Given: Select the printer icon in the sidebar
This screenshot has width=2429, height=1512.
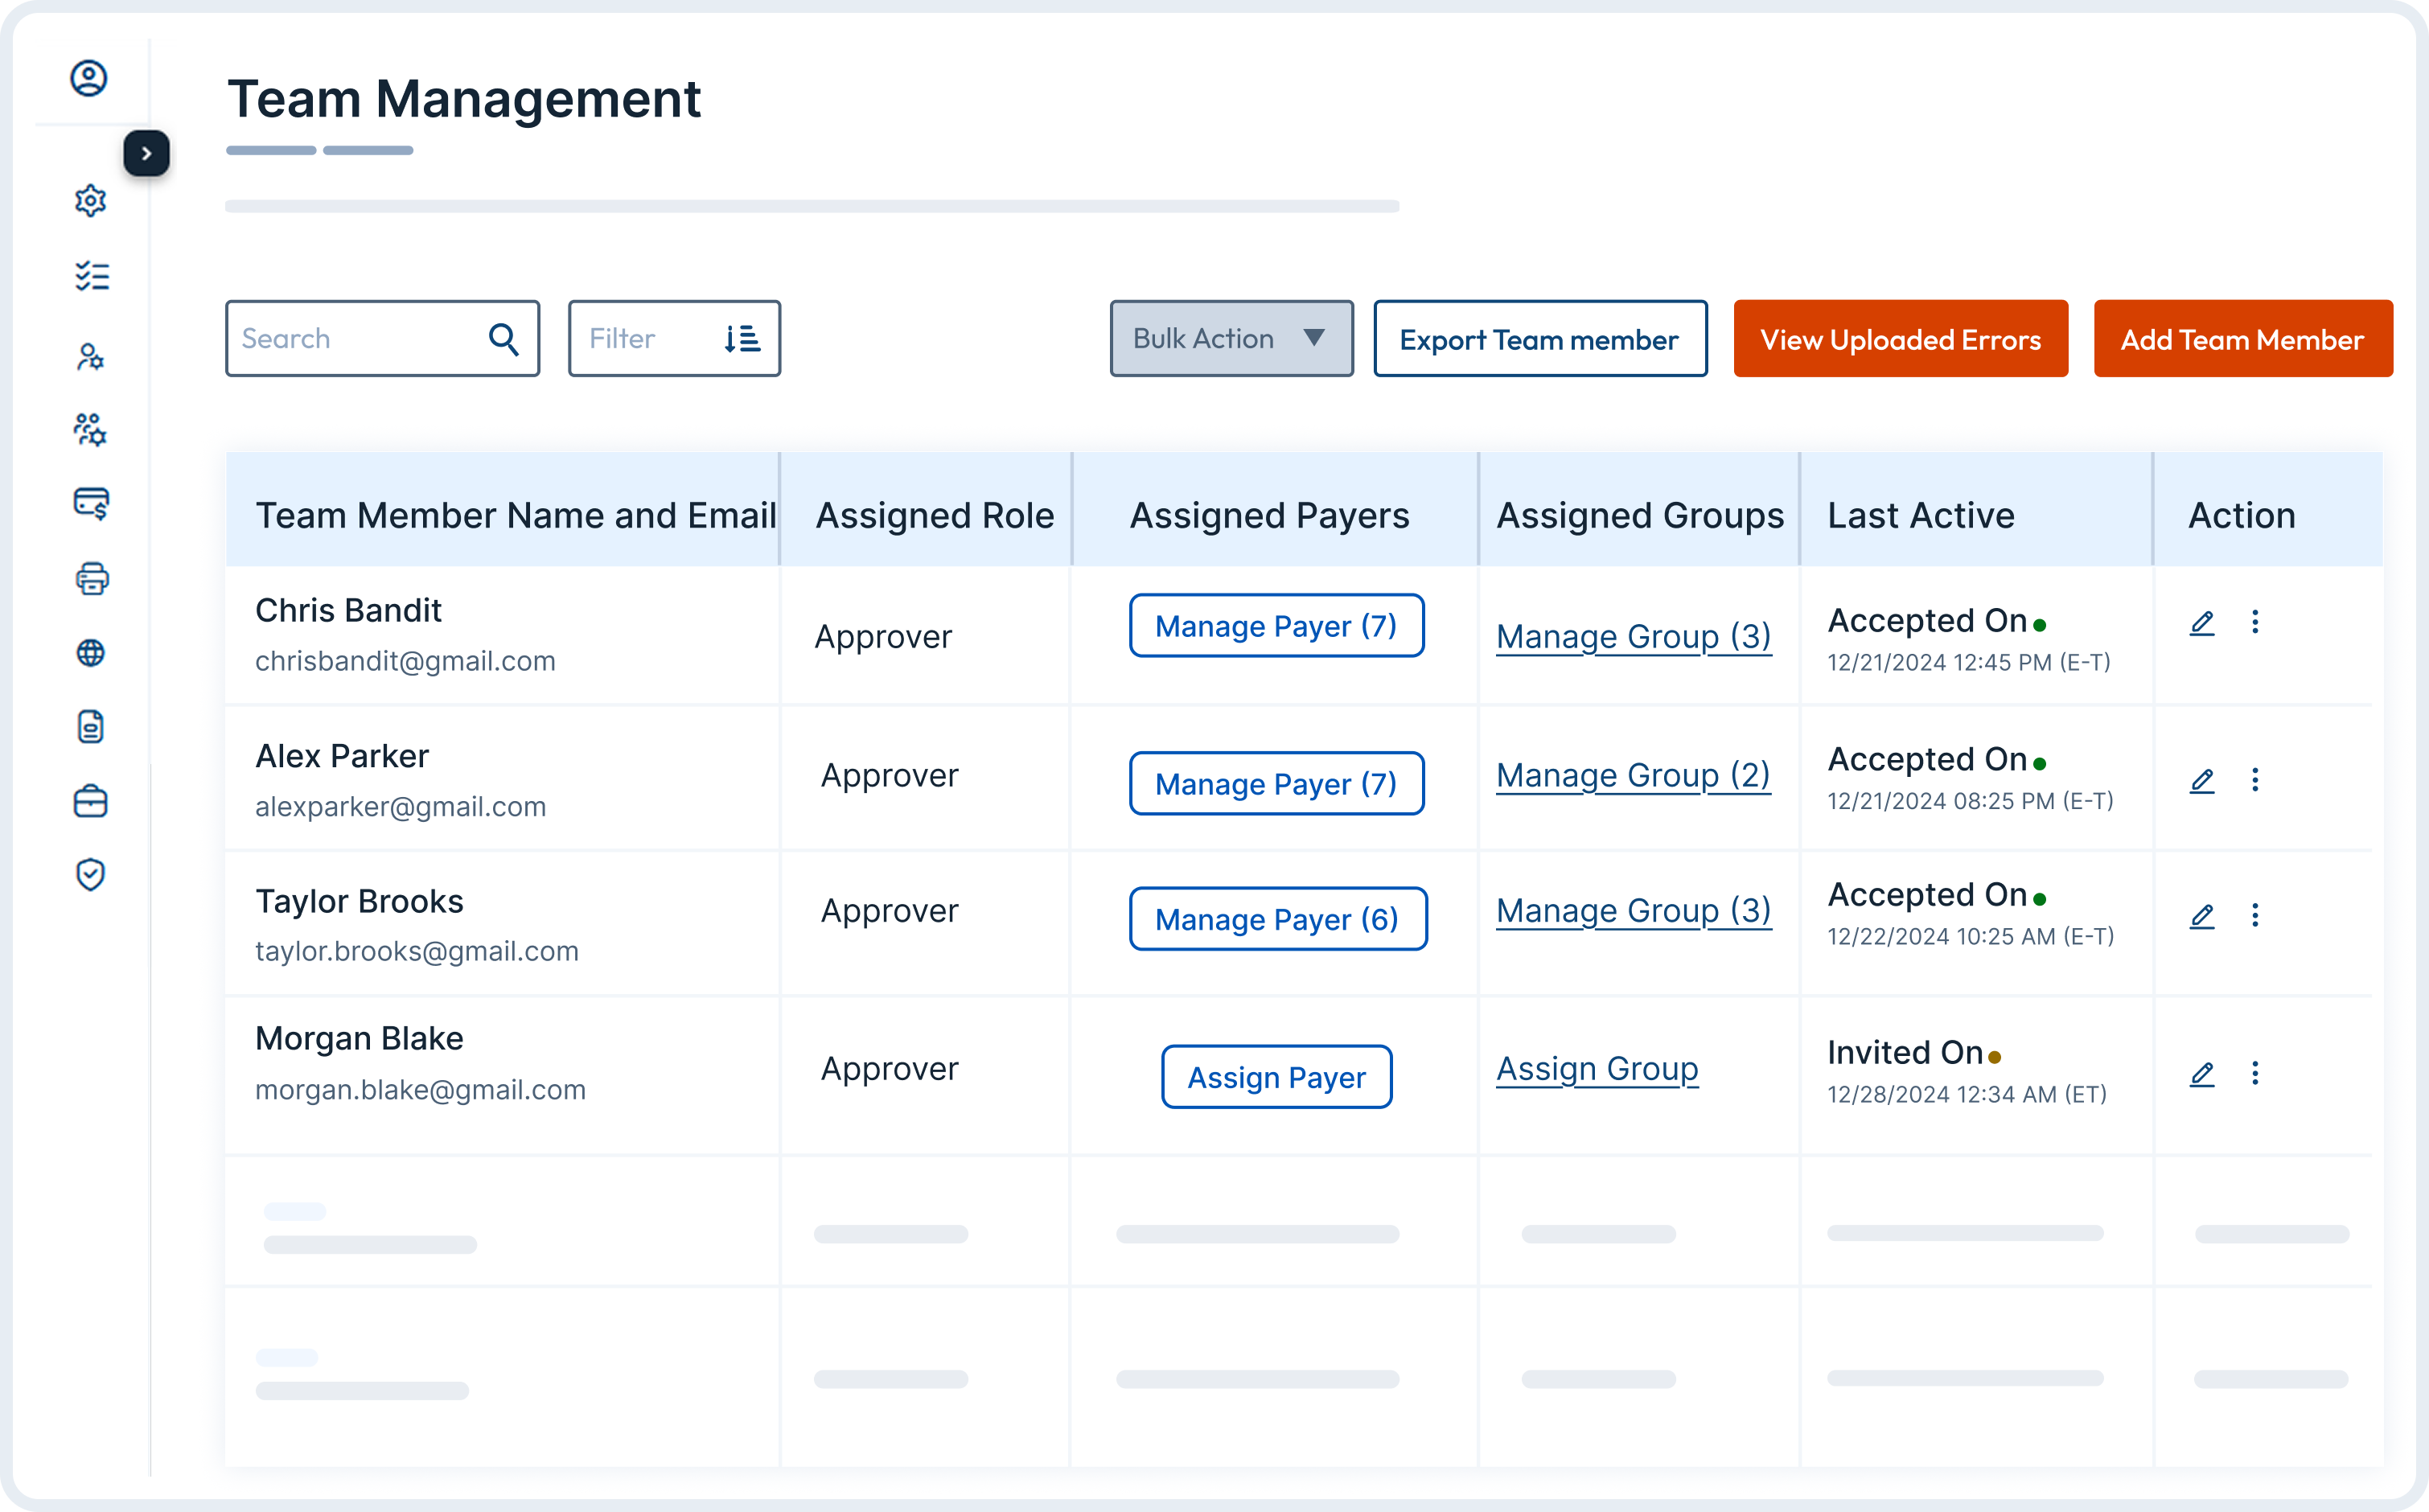Looking at the screenshot, I should coord(92,578).
